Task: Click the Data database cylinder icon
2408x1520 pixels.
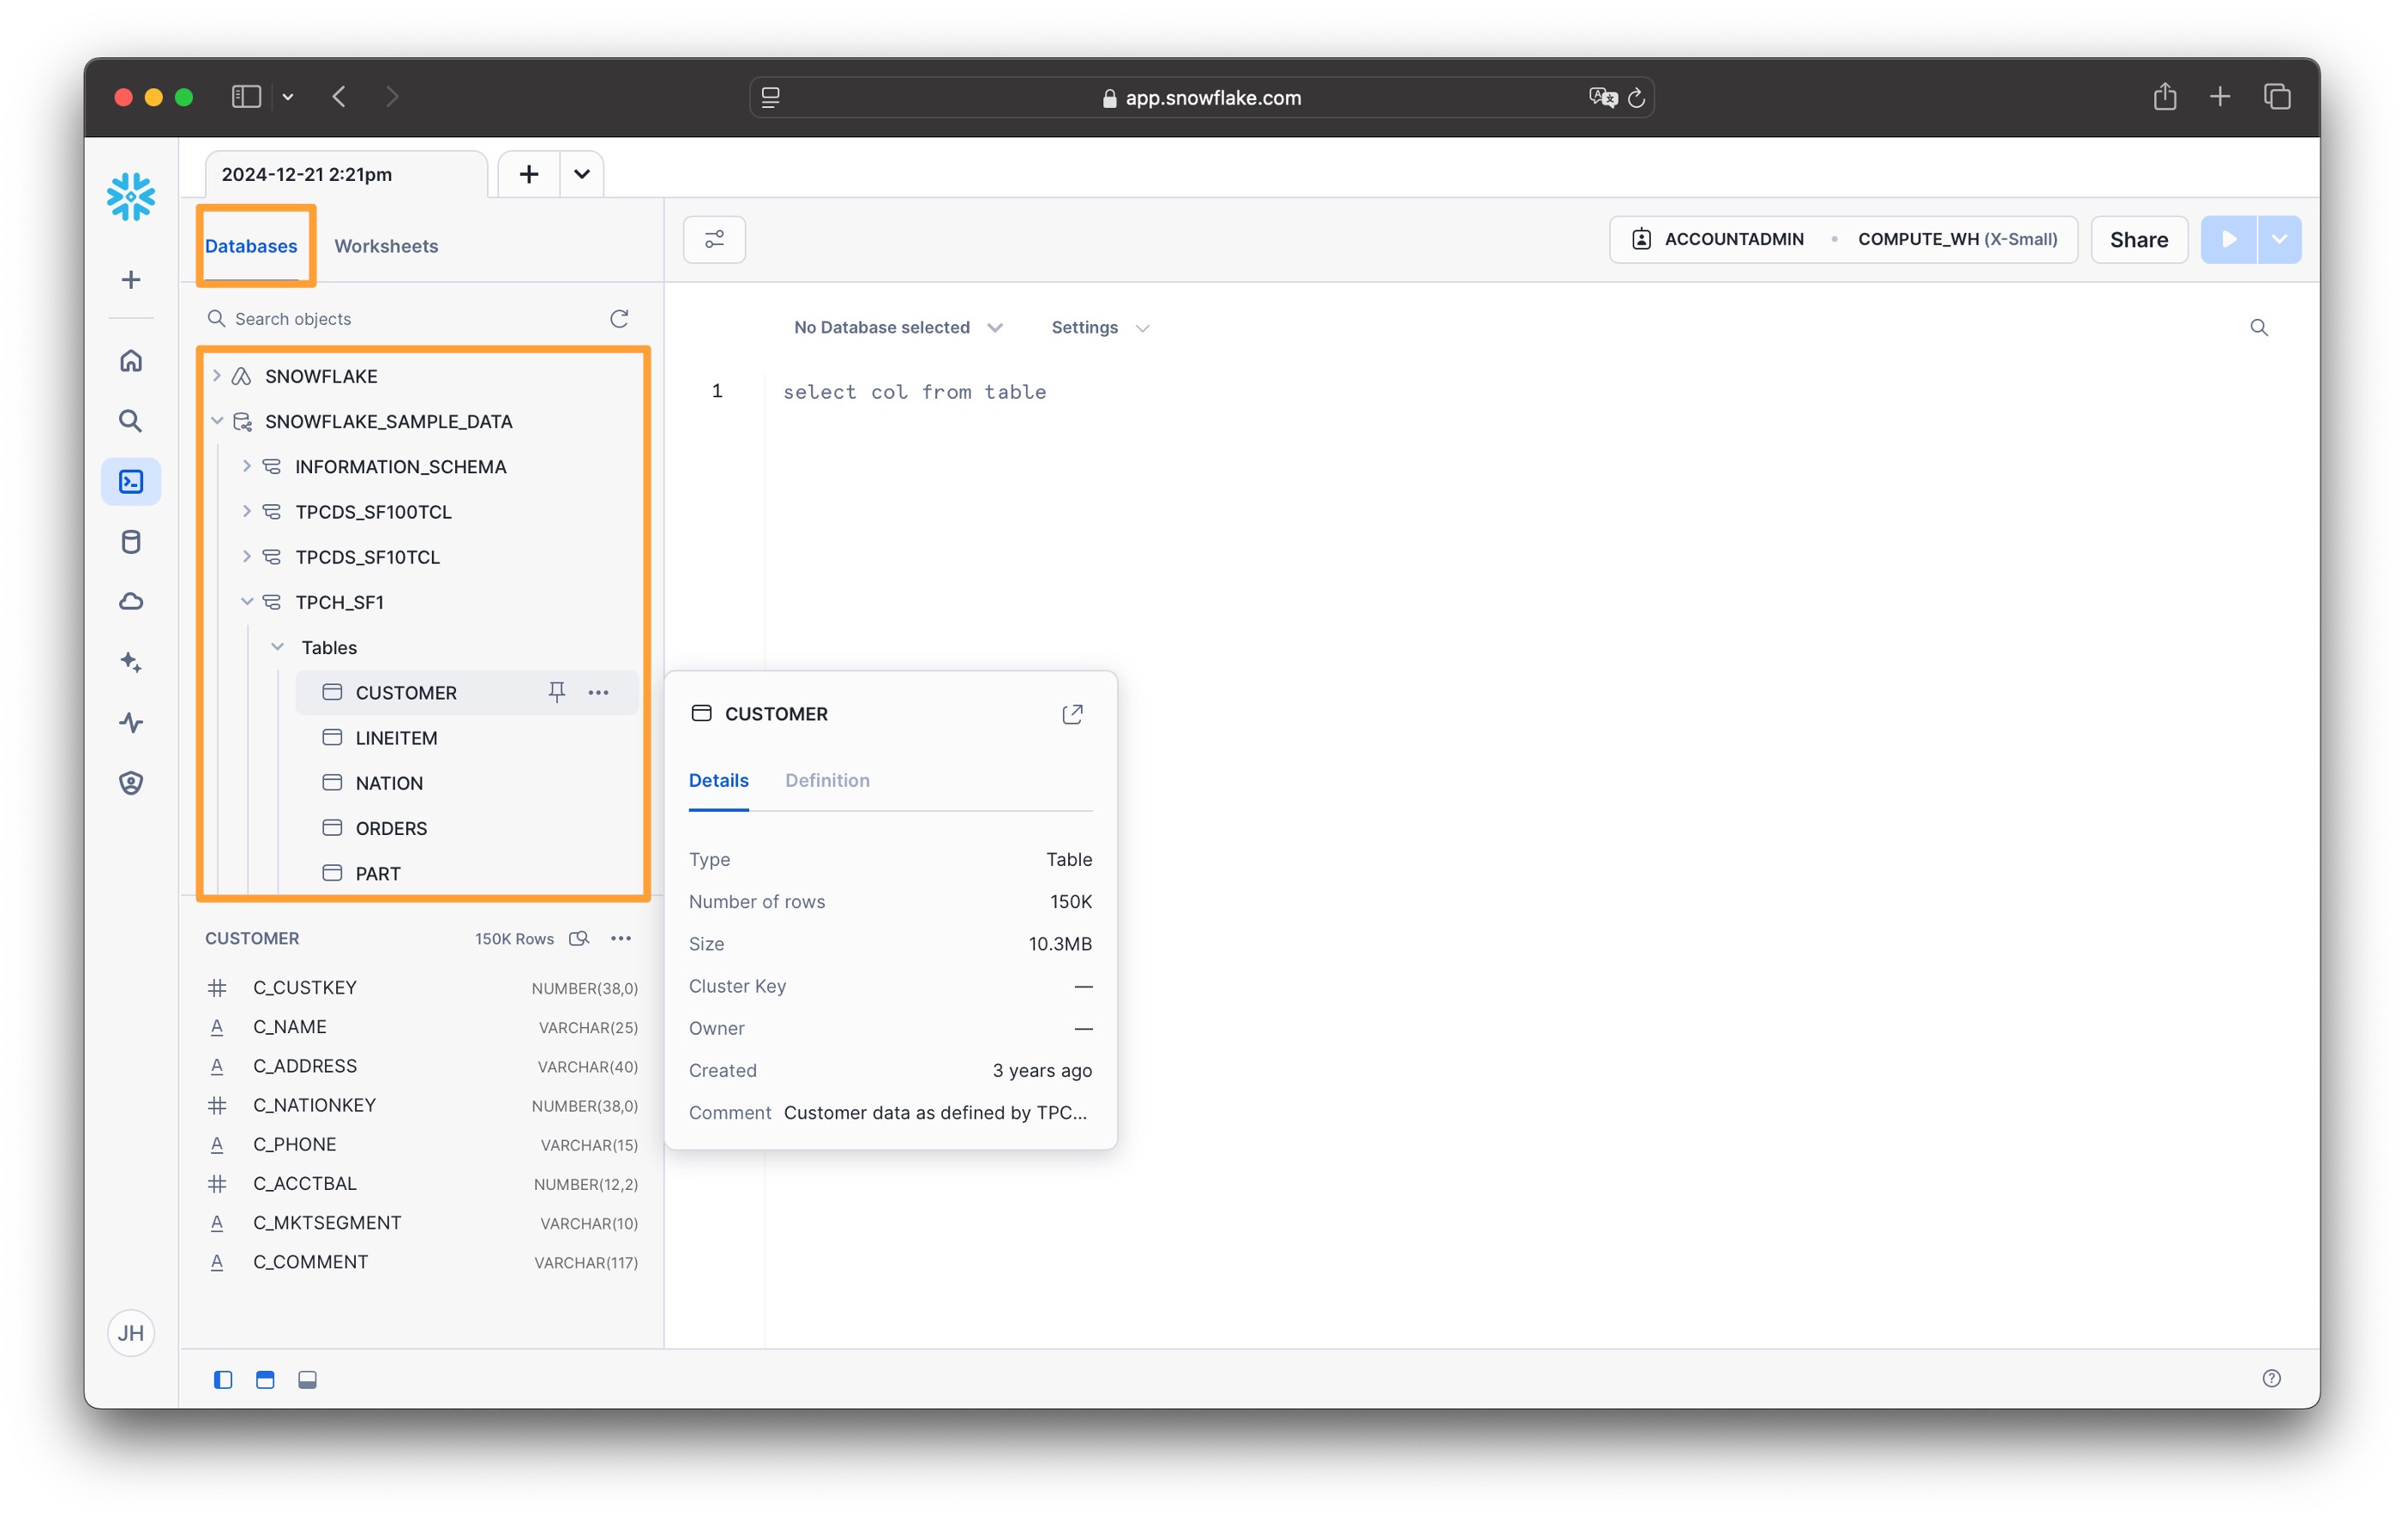Action: 131,542
